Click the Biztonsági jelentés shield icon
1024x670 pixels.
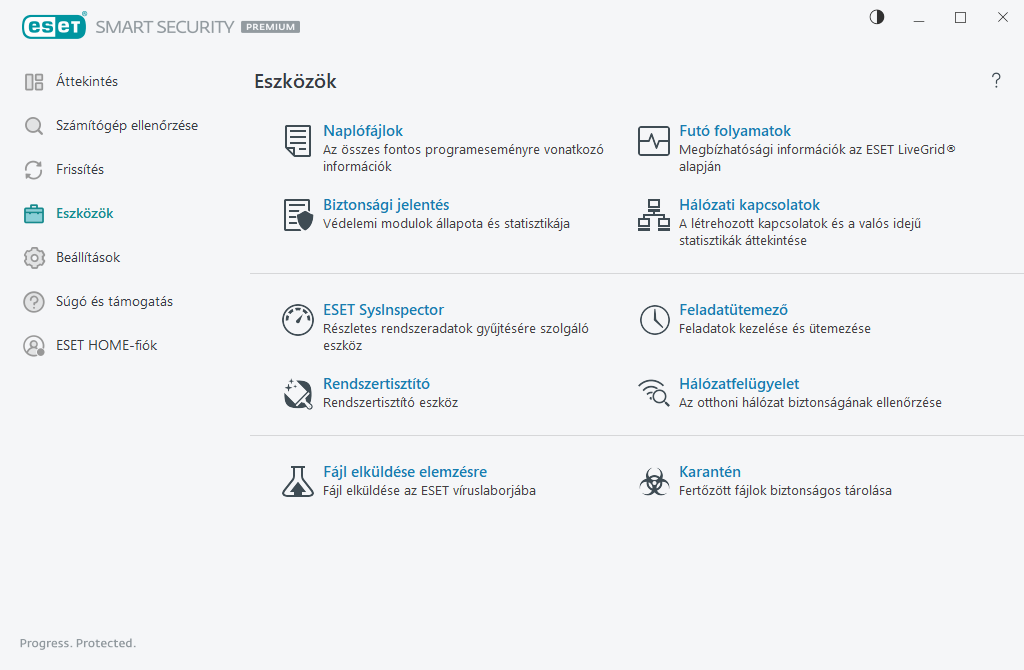297,215
